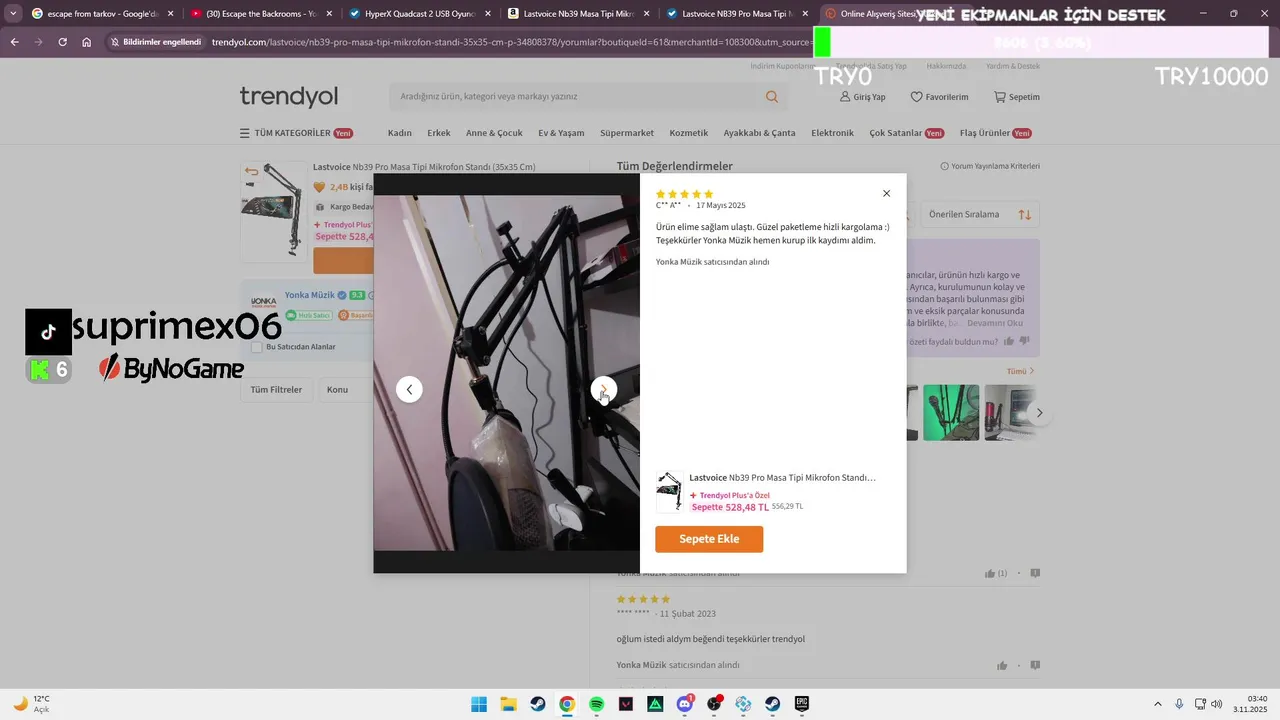Open Sepetim shopping cart
1280x720 pixels.
(x=1017, y=97)
